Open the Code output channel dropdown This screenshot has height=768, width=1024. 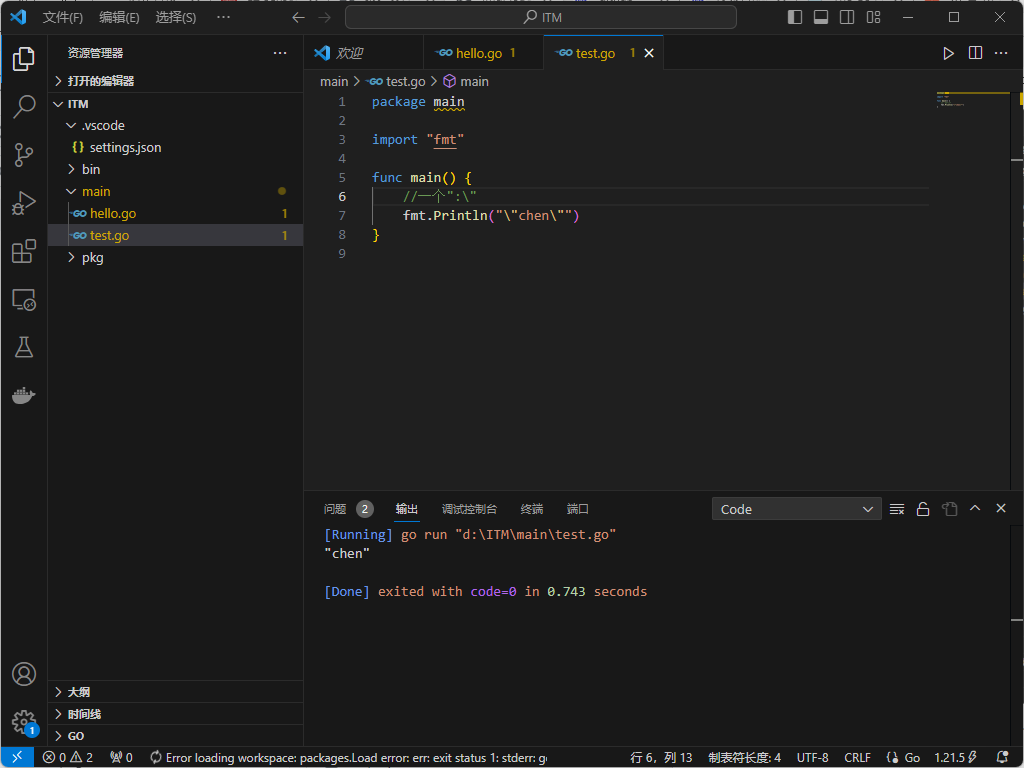(796, 509)
